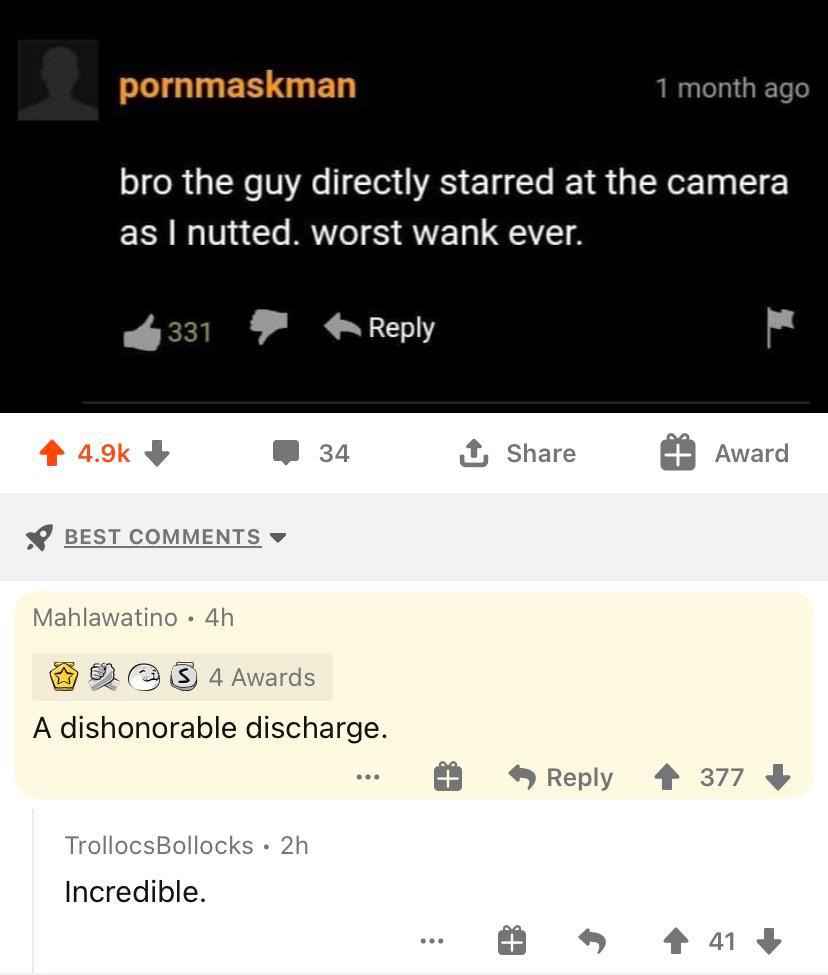Click gift icon on Mahlawatino's comment
The width and height of the screenshot is (828, 975).
click(448, 777)
